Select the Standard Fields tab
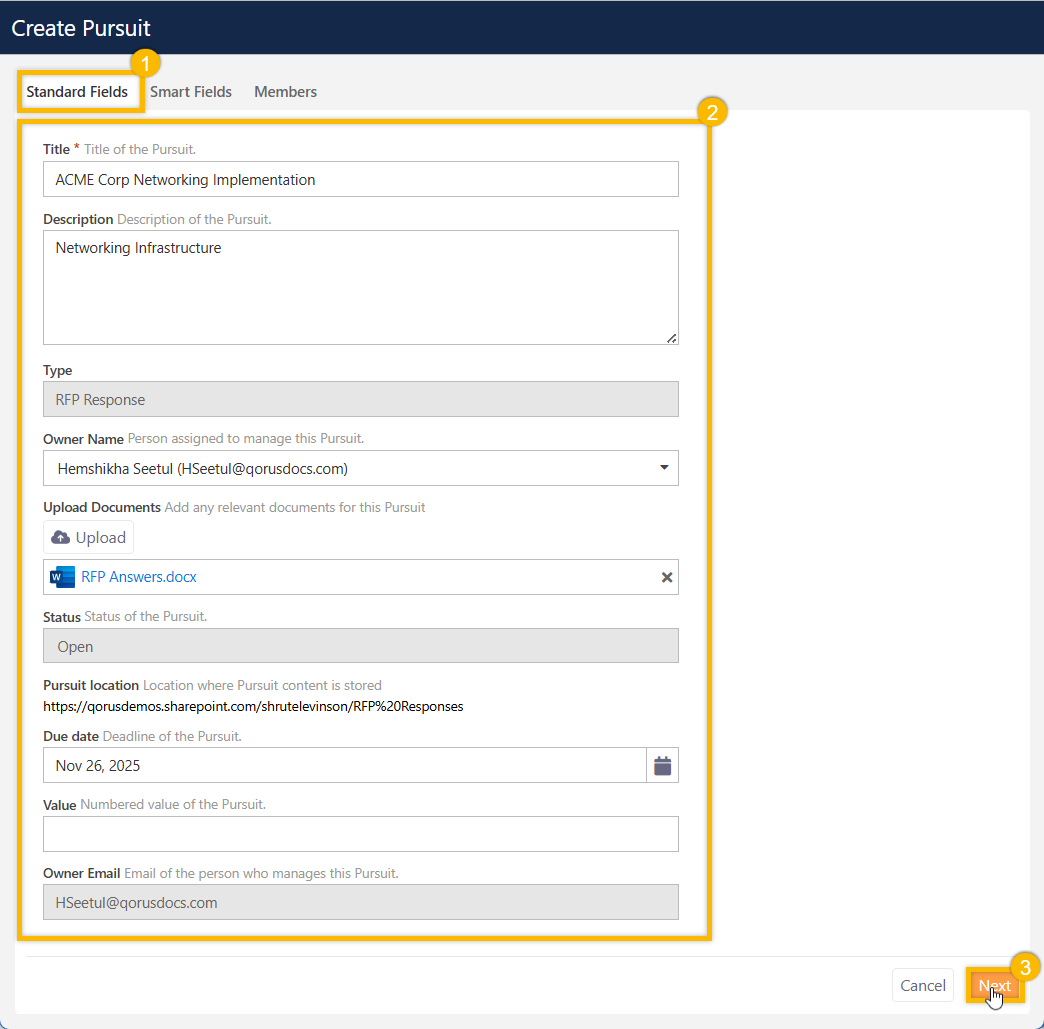Image resolution: width=1044 pixels, height=1029 pixels. coord(77,92)
